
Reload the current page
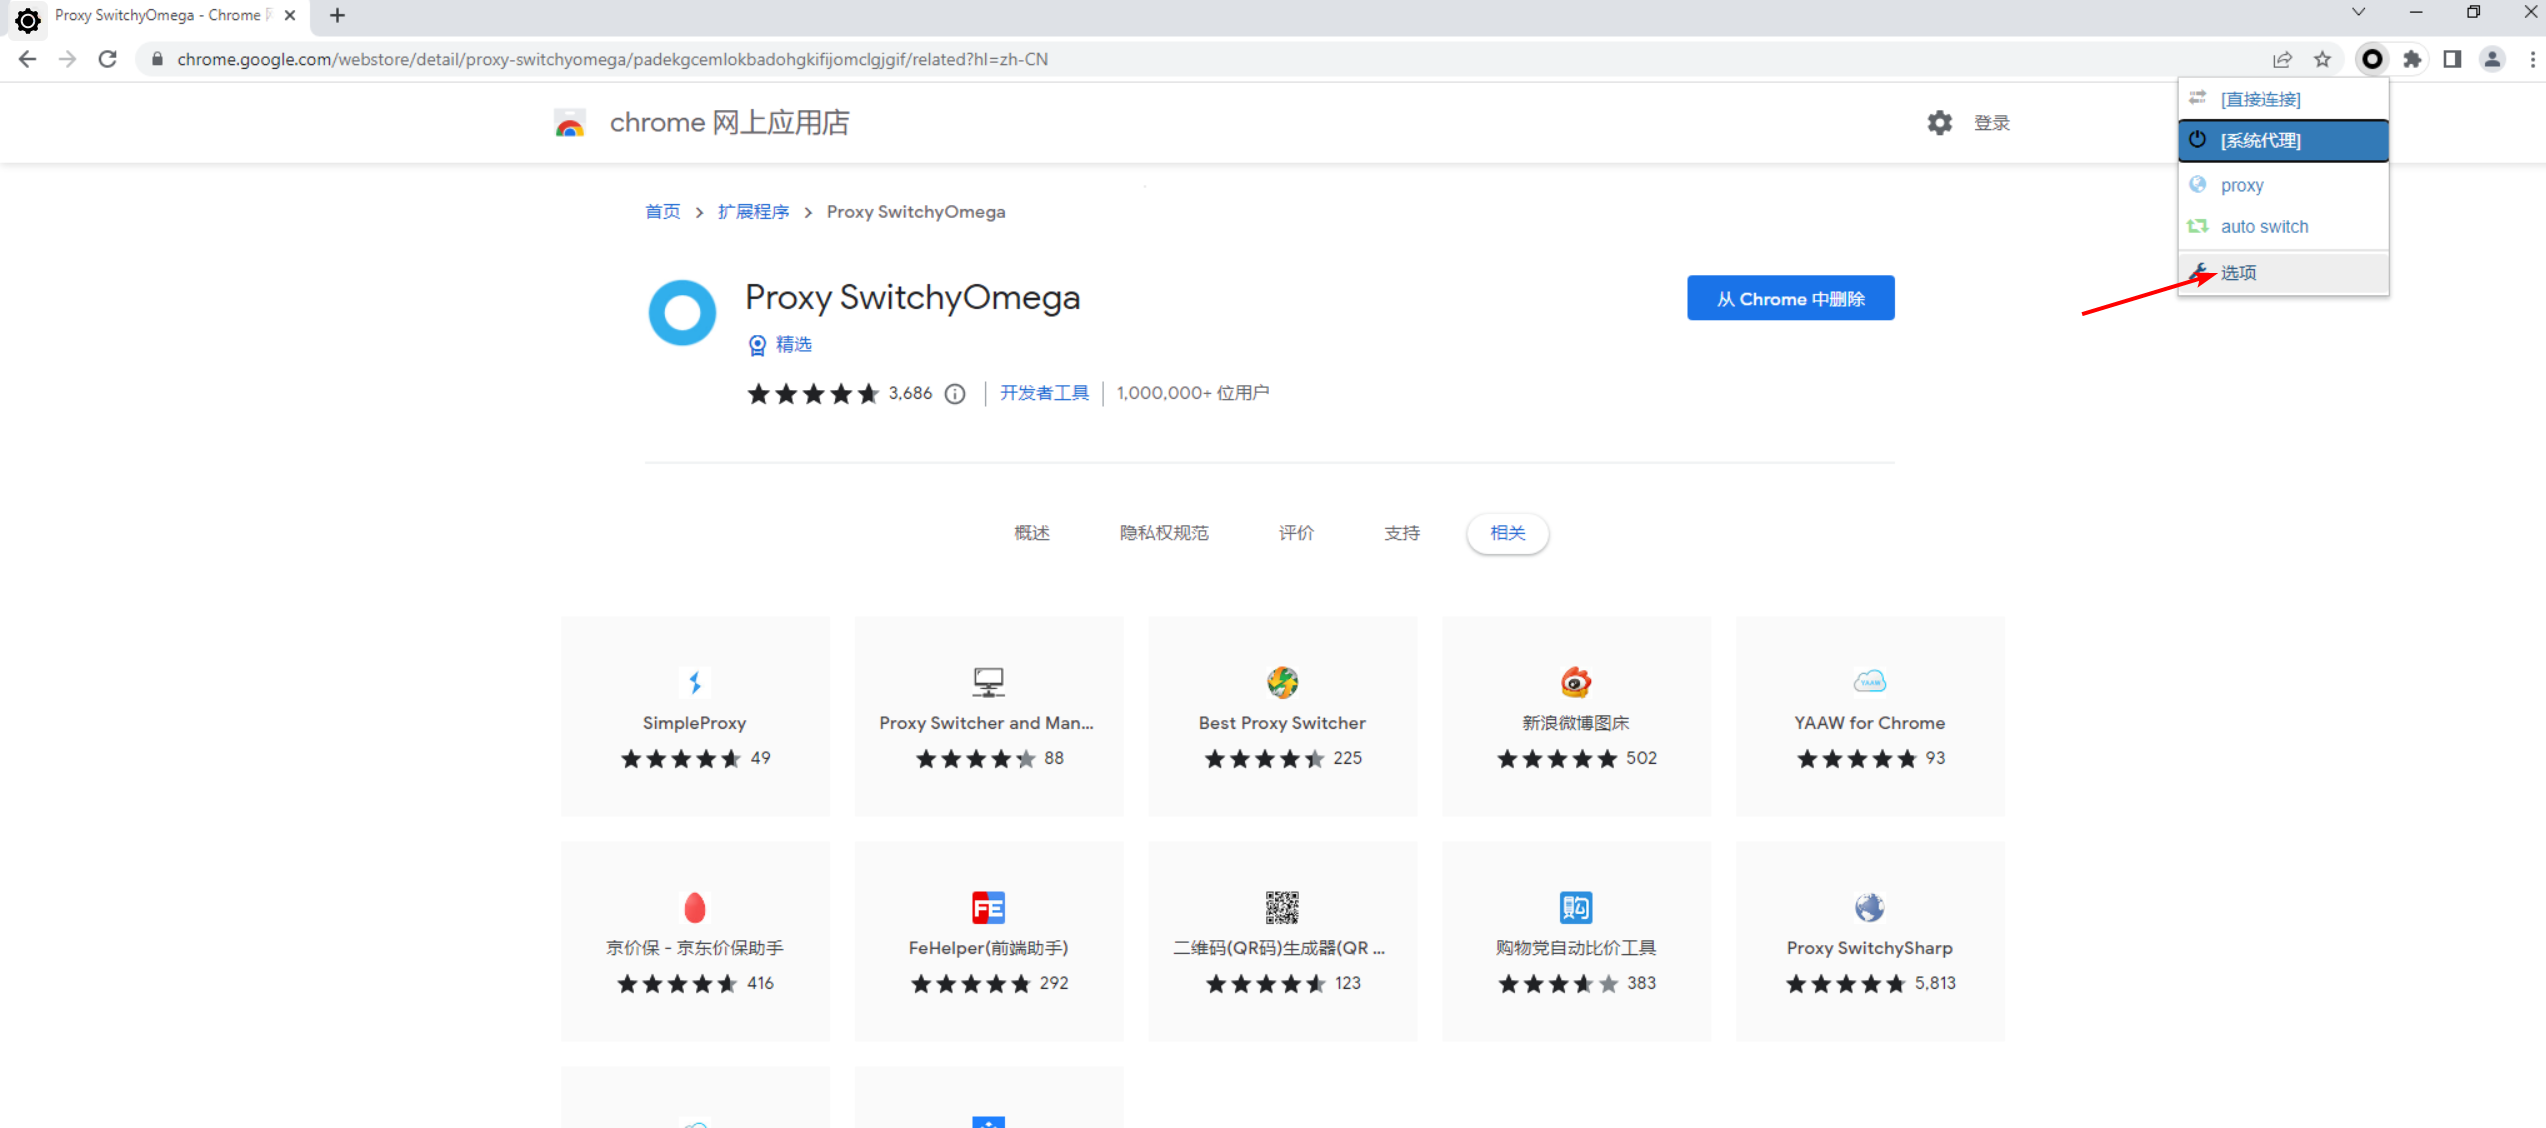tap(108, 59)
